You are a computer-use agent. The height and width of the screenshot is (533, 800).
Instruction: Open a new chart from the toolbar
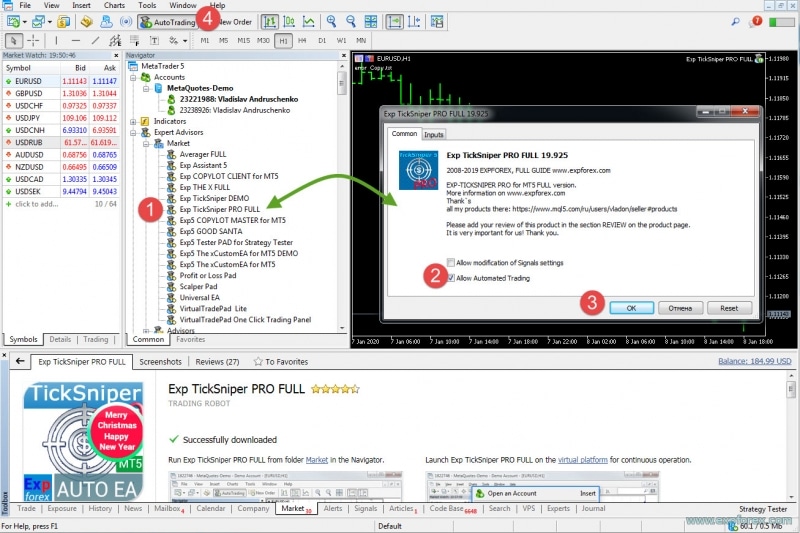pyautogui.click(x=13, y=22)
